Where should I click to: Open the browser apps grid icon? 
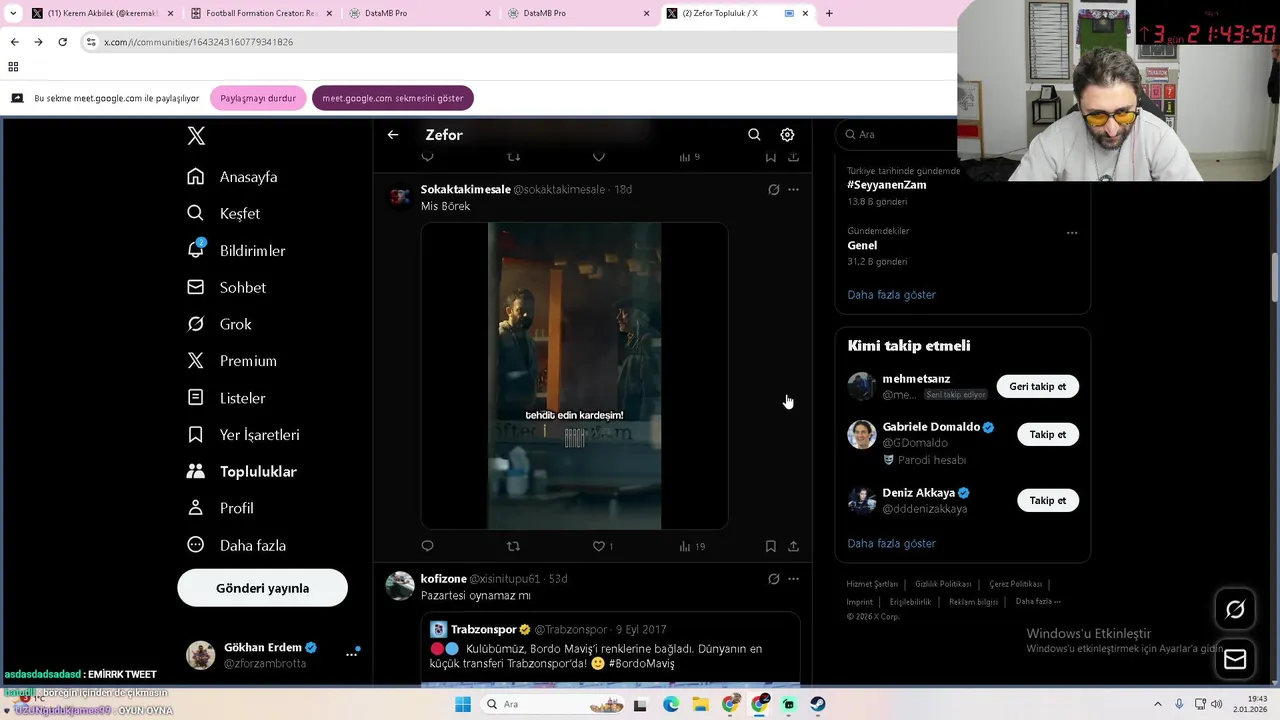click(13, 67)
